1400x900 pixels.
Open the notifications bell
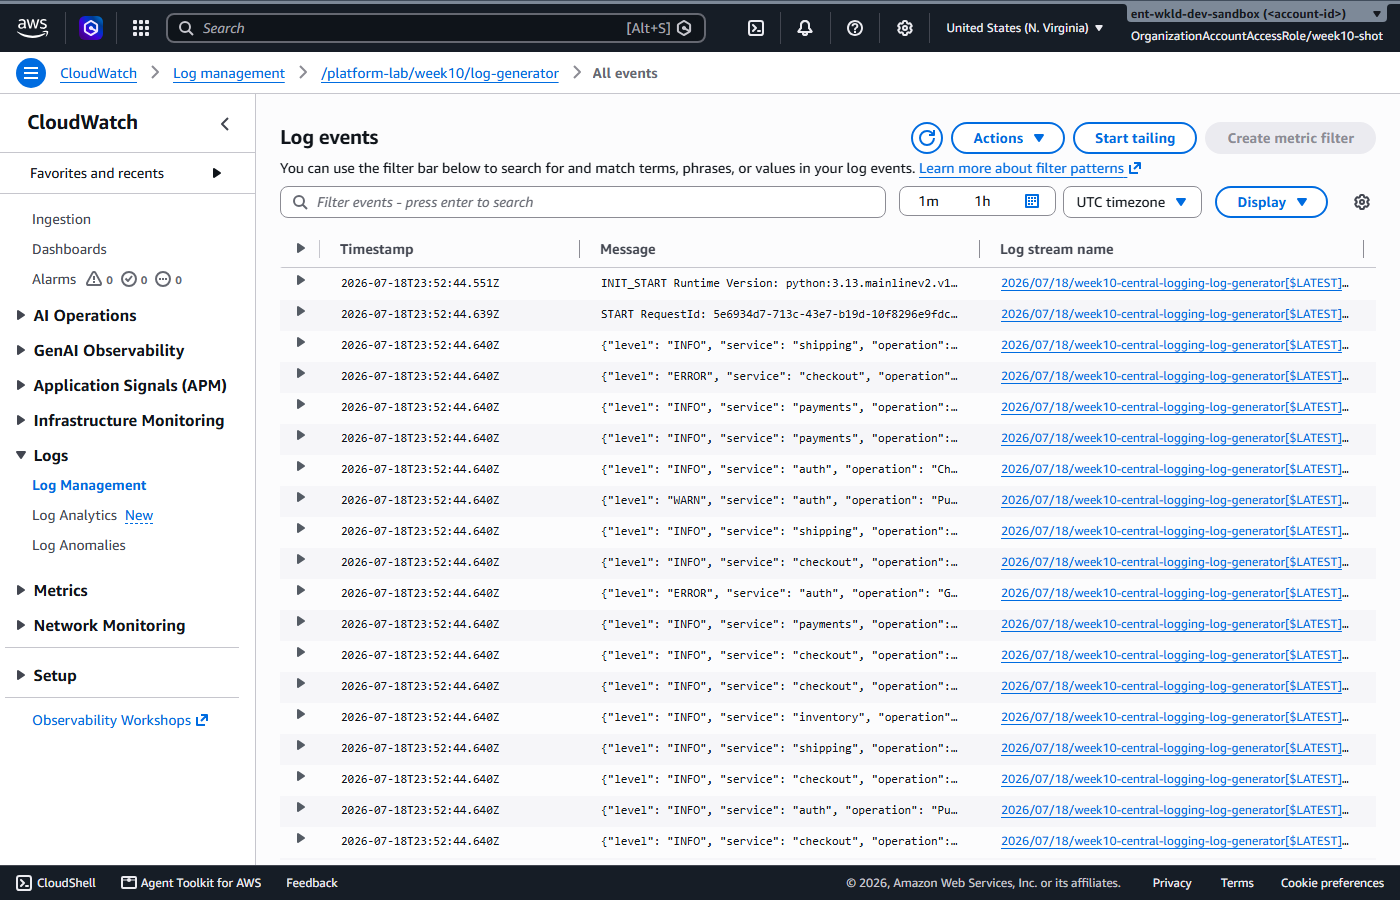[x=805, y=28]
